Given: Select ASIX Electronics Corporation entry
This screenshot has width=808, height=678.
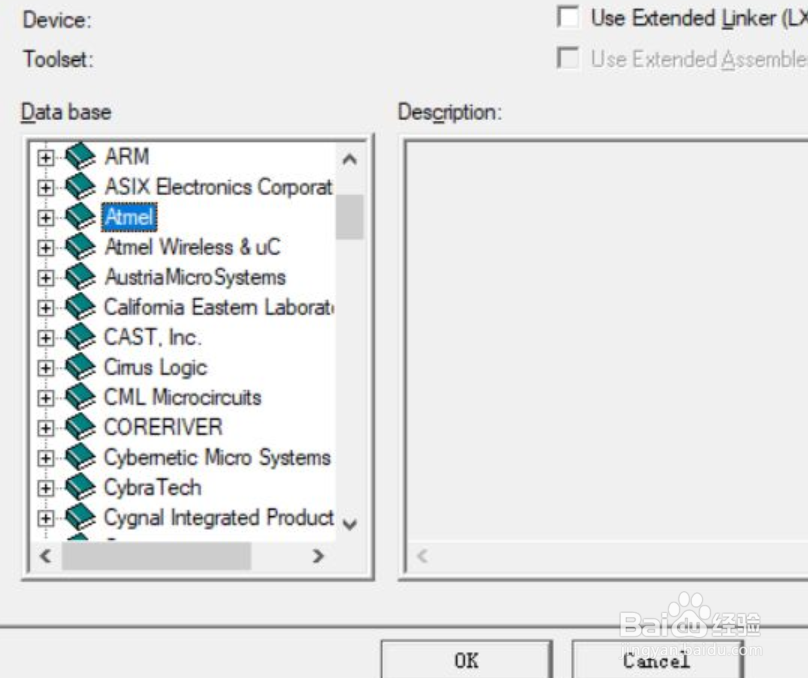Looking at the screenshot, I should tap(218, 187).
